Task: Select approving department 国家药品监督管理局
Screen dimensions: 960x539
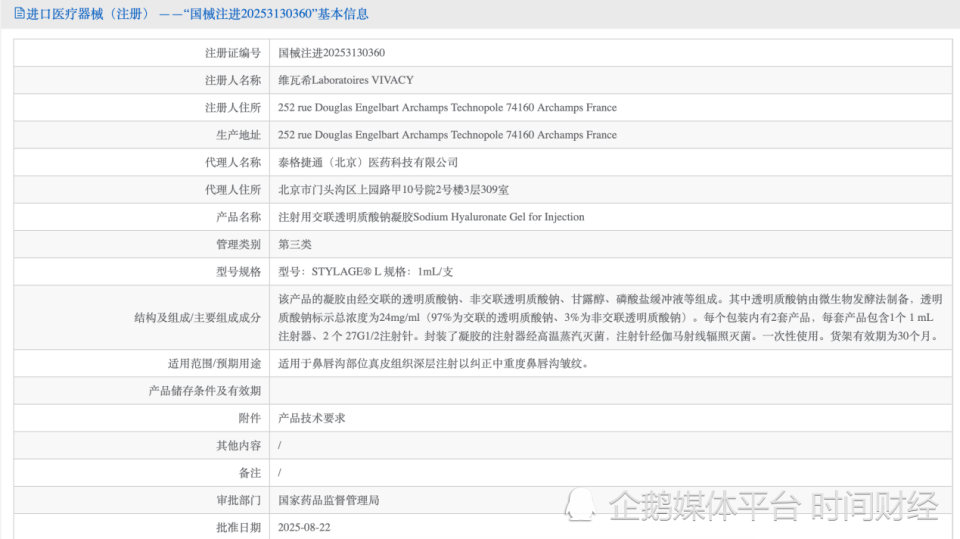Action: (329, 500)
